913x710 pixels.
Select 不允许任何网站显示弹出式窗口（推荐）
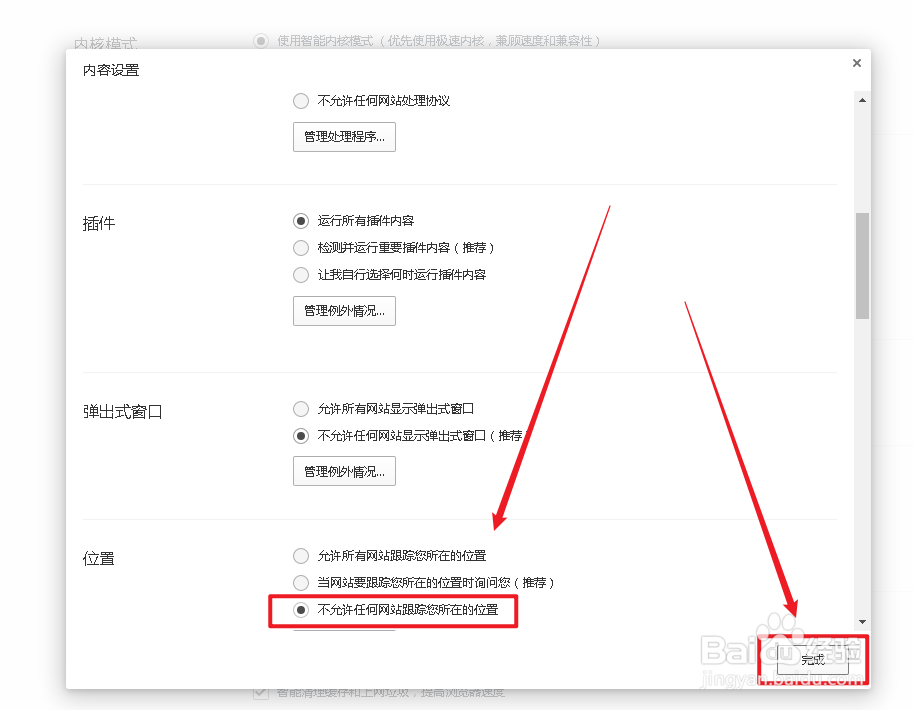pyautogui.click(x=301, y=435)
